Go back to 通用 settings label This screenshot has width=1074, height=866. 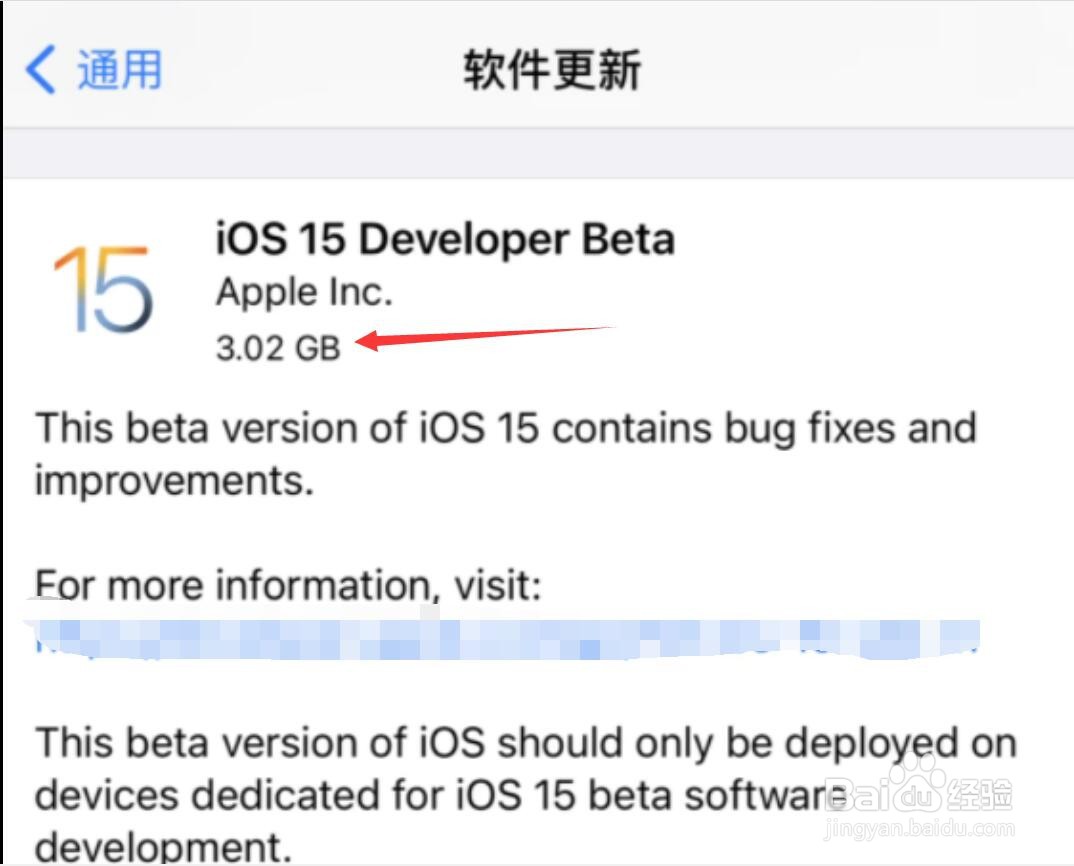coord(119,70)
